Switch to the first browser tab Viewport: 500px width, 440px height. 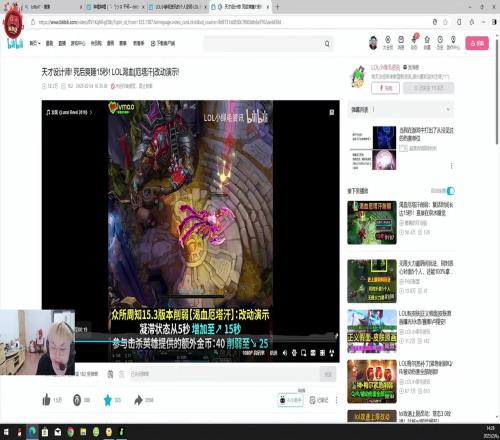point(53,7)
